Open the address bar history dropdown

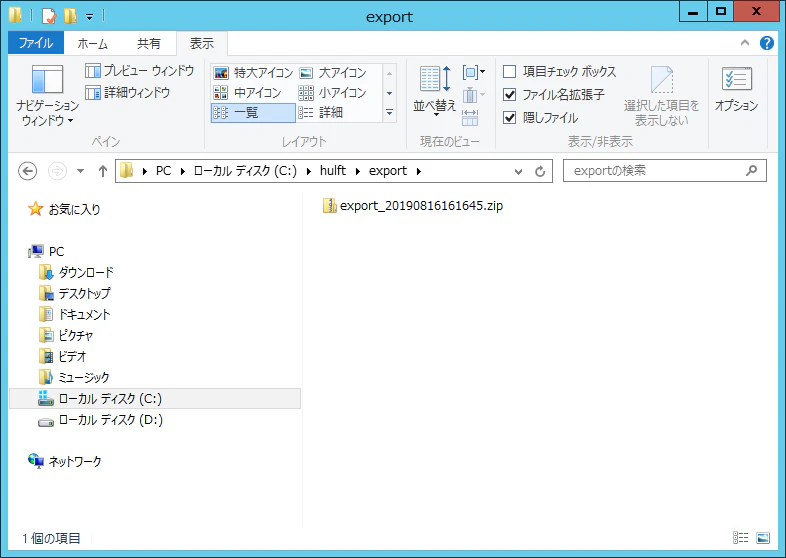pyautogui.click(x=518, y=171)
